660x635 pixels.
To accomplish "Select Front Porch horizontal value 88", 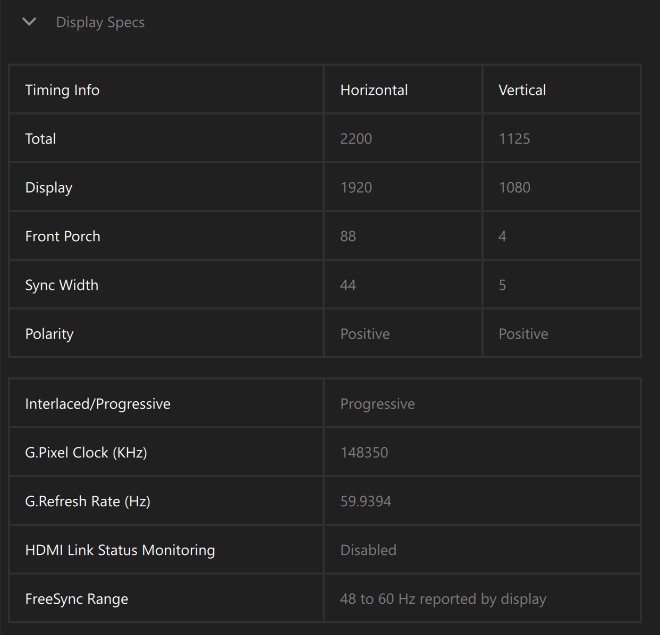I will (x=348, y=236).
